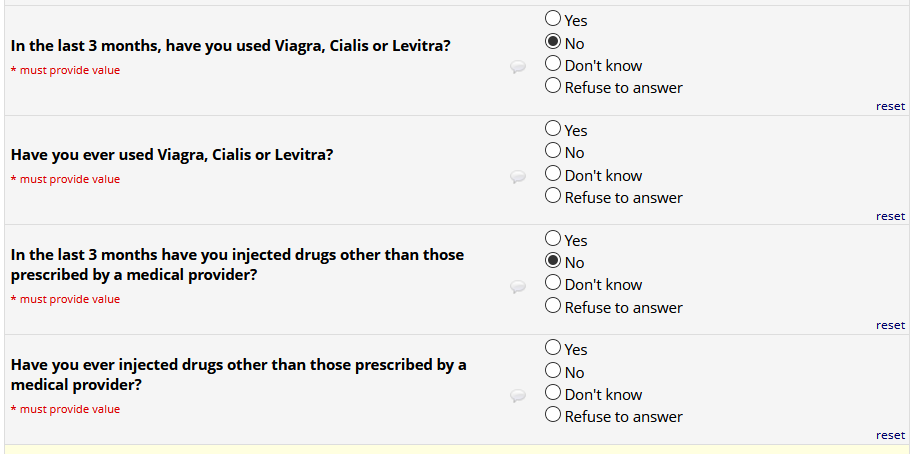This screenshot has height=454, width=913.
Task: Select Yes for Viagra use in last 3 months
Action: [x=553, y=18]
